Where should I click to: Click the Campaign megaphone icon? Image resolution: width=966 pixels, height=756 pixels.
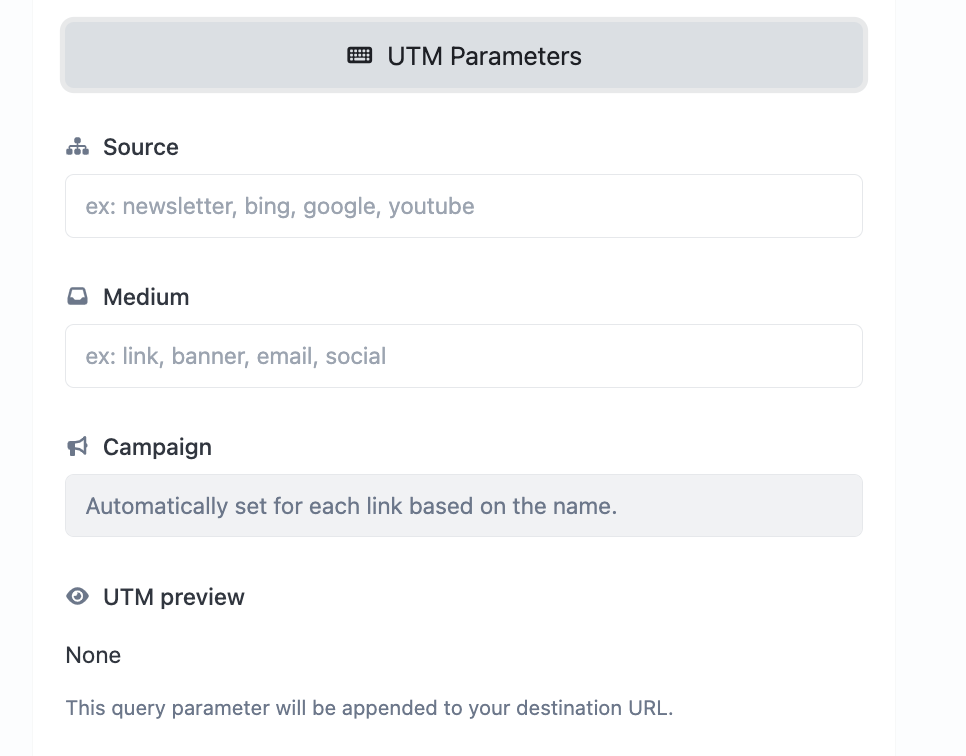tap(78, 447)
